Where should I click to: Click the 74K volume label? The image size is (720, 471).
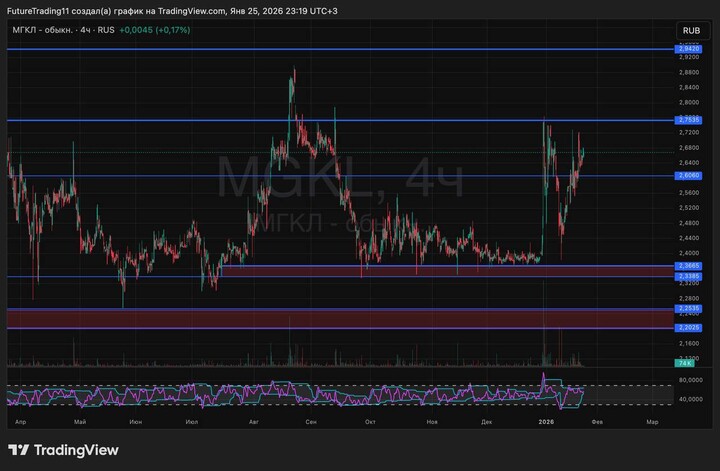click(686, 363)
